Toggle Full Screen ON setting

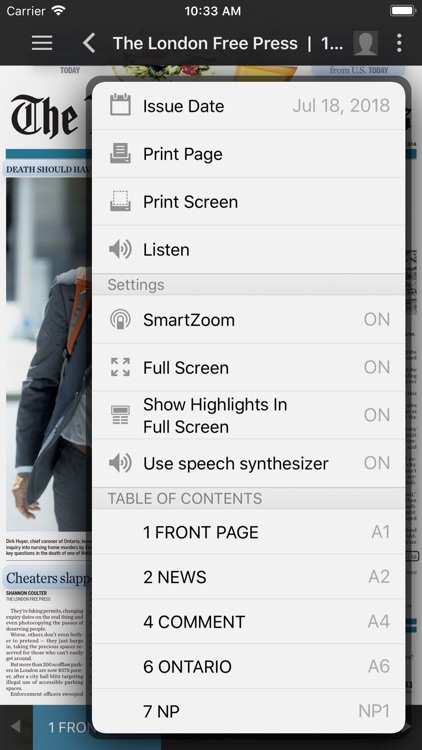[377, 367]
